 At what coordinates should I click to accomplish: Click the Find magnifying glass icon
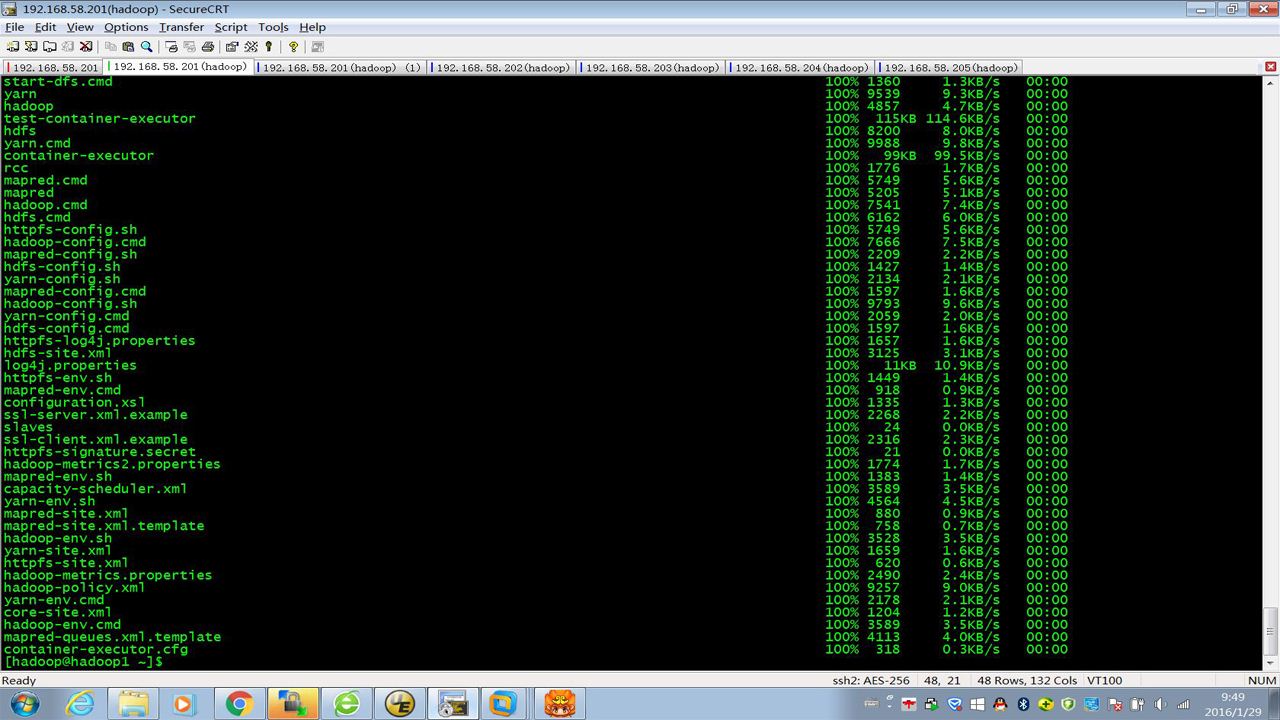[146, 46]
